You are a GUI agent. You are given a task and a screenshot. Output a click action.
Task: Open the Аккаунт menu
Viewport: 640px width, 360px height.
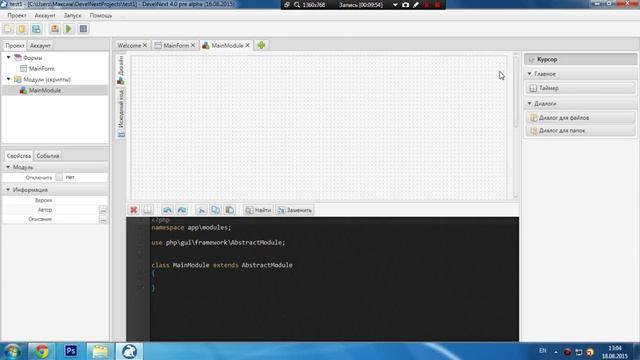click(x=45, y=16)
